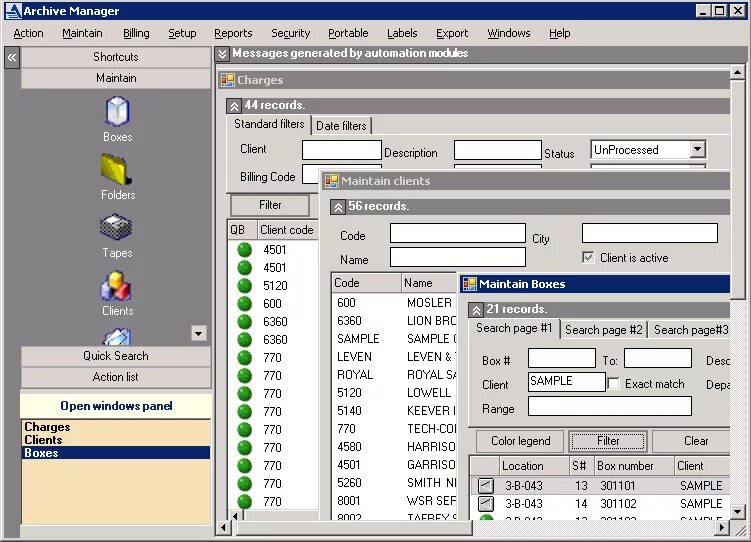Click the green QB indicator for client 600
751x542 pixels.
(x=244, y=304)
